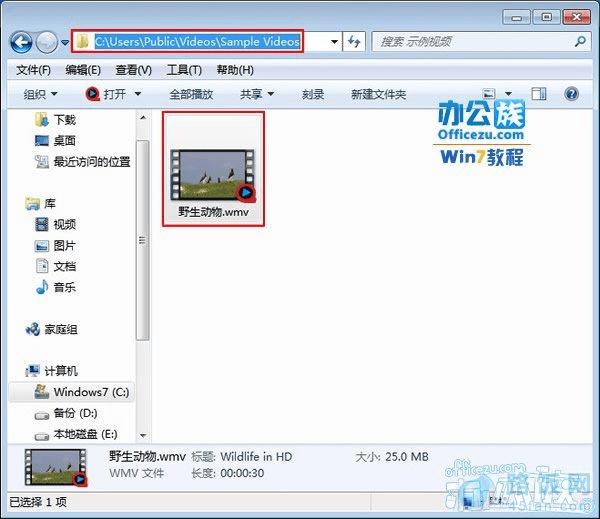
Task: Select 计算机 in the navigation pane
Action: (x=61, y=371)
